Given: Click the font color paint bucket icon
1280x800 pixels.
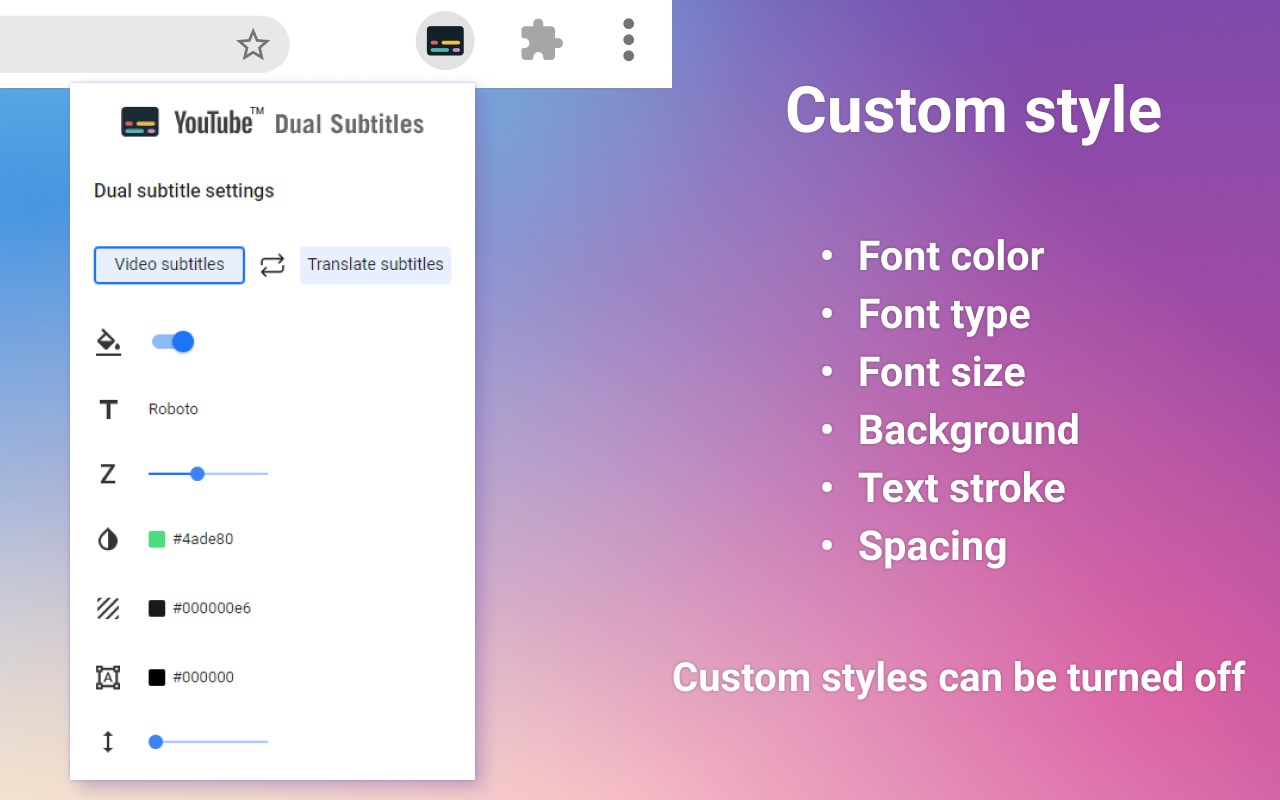Looking at the screenshot, I should click(108, 342).
